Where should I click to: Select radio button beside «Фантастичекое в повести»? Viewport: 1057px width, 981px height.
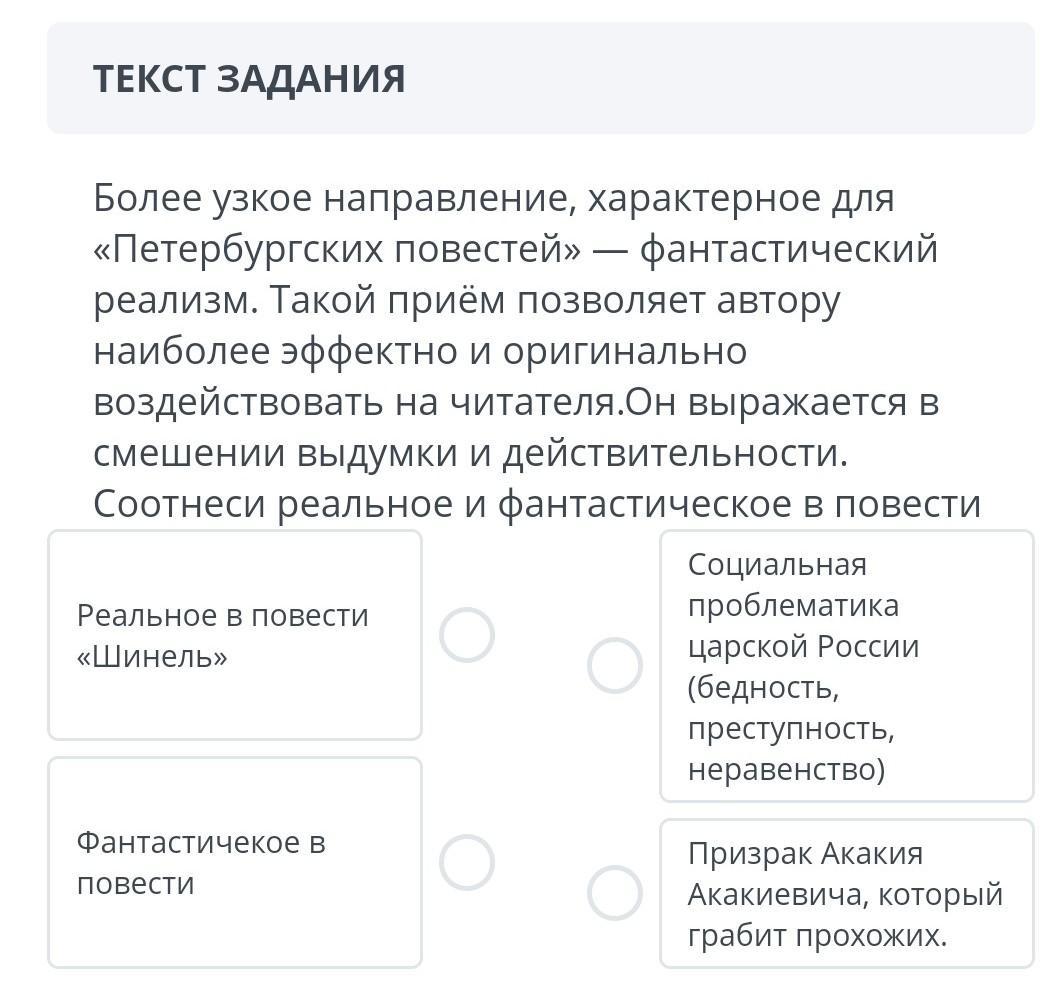point(467,862)
